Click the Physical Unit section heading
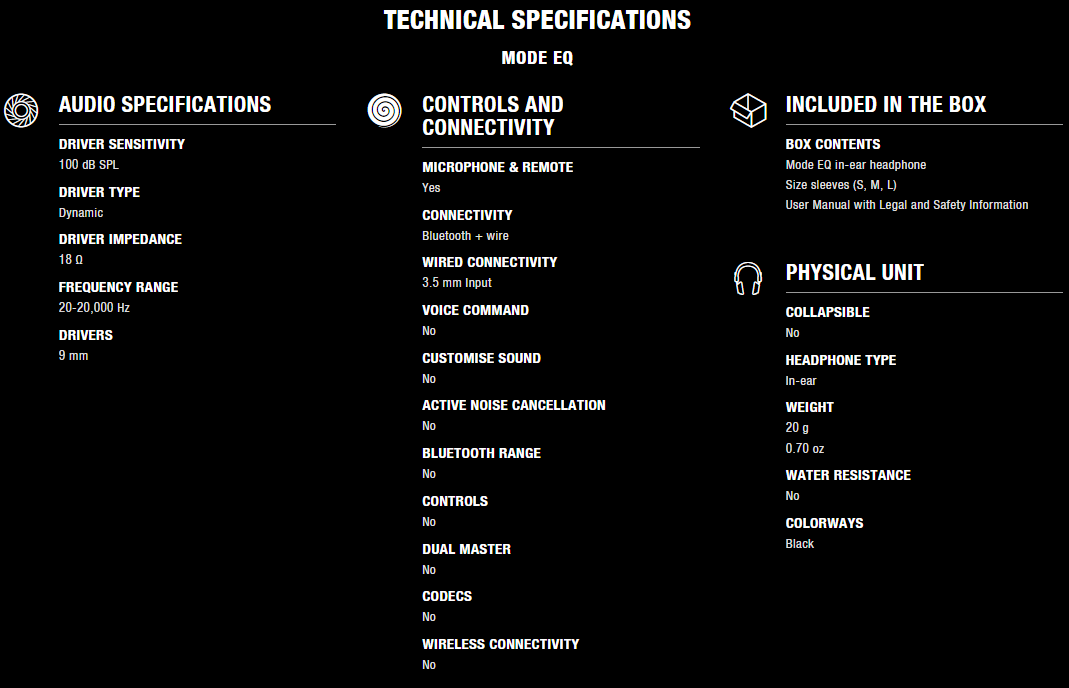This screenshot has height=688, width=1069. (855, 272)
